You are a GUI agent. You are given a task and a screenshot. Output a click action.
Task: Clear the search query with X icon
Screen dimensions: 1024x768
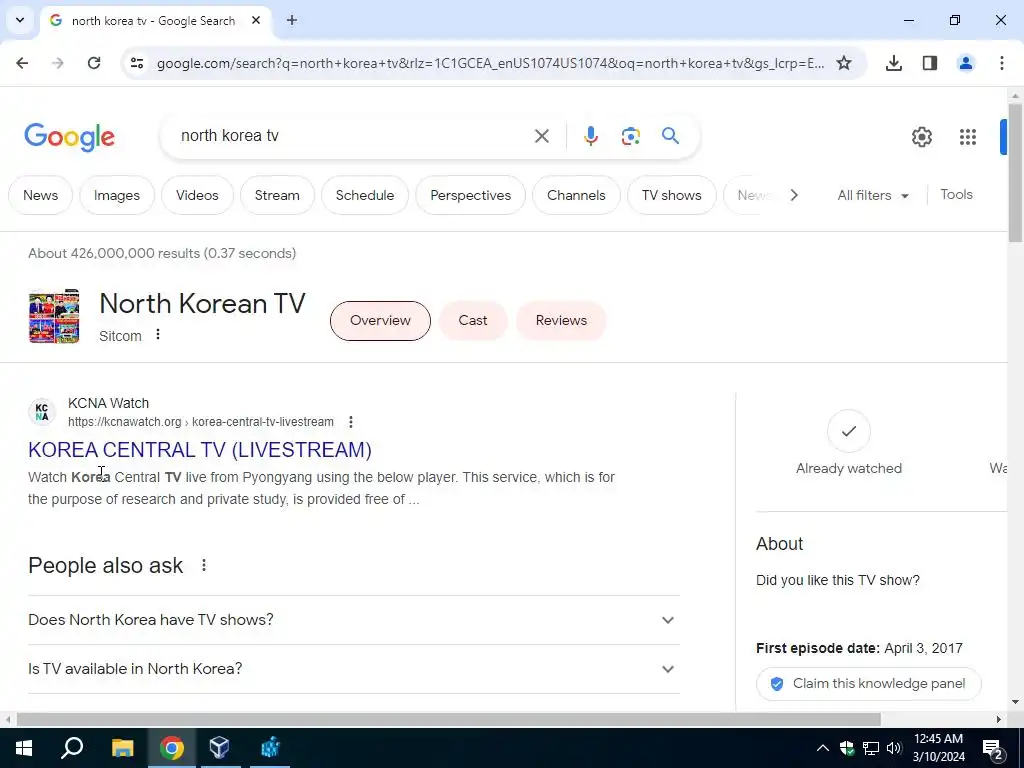tap(541, 136)
